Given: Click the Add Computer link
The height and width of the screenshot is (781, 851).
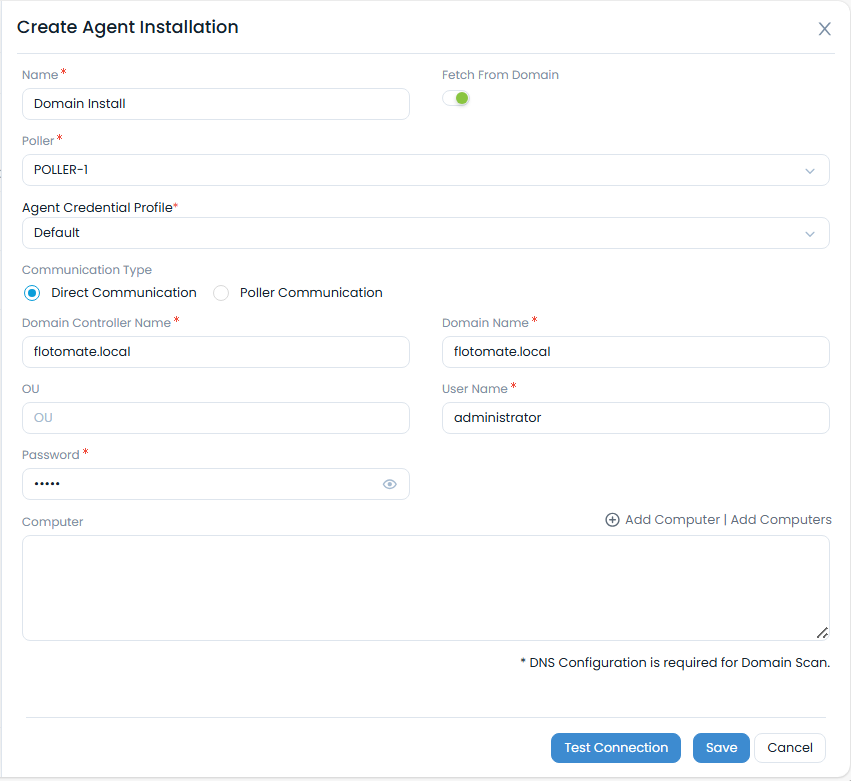Looking at the screenshot, I should (x=672, y=519).
